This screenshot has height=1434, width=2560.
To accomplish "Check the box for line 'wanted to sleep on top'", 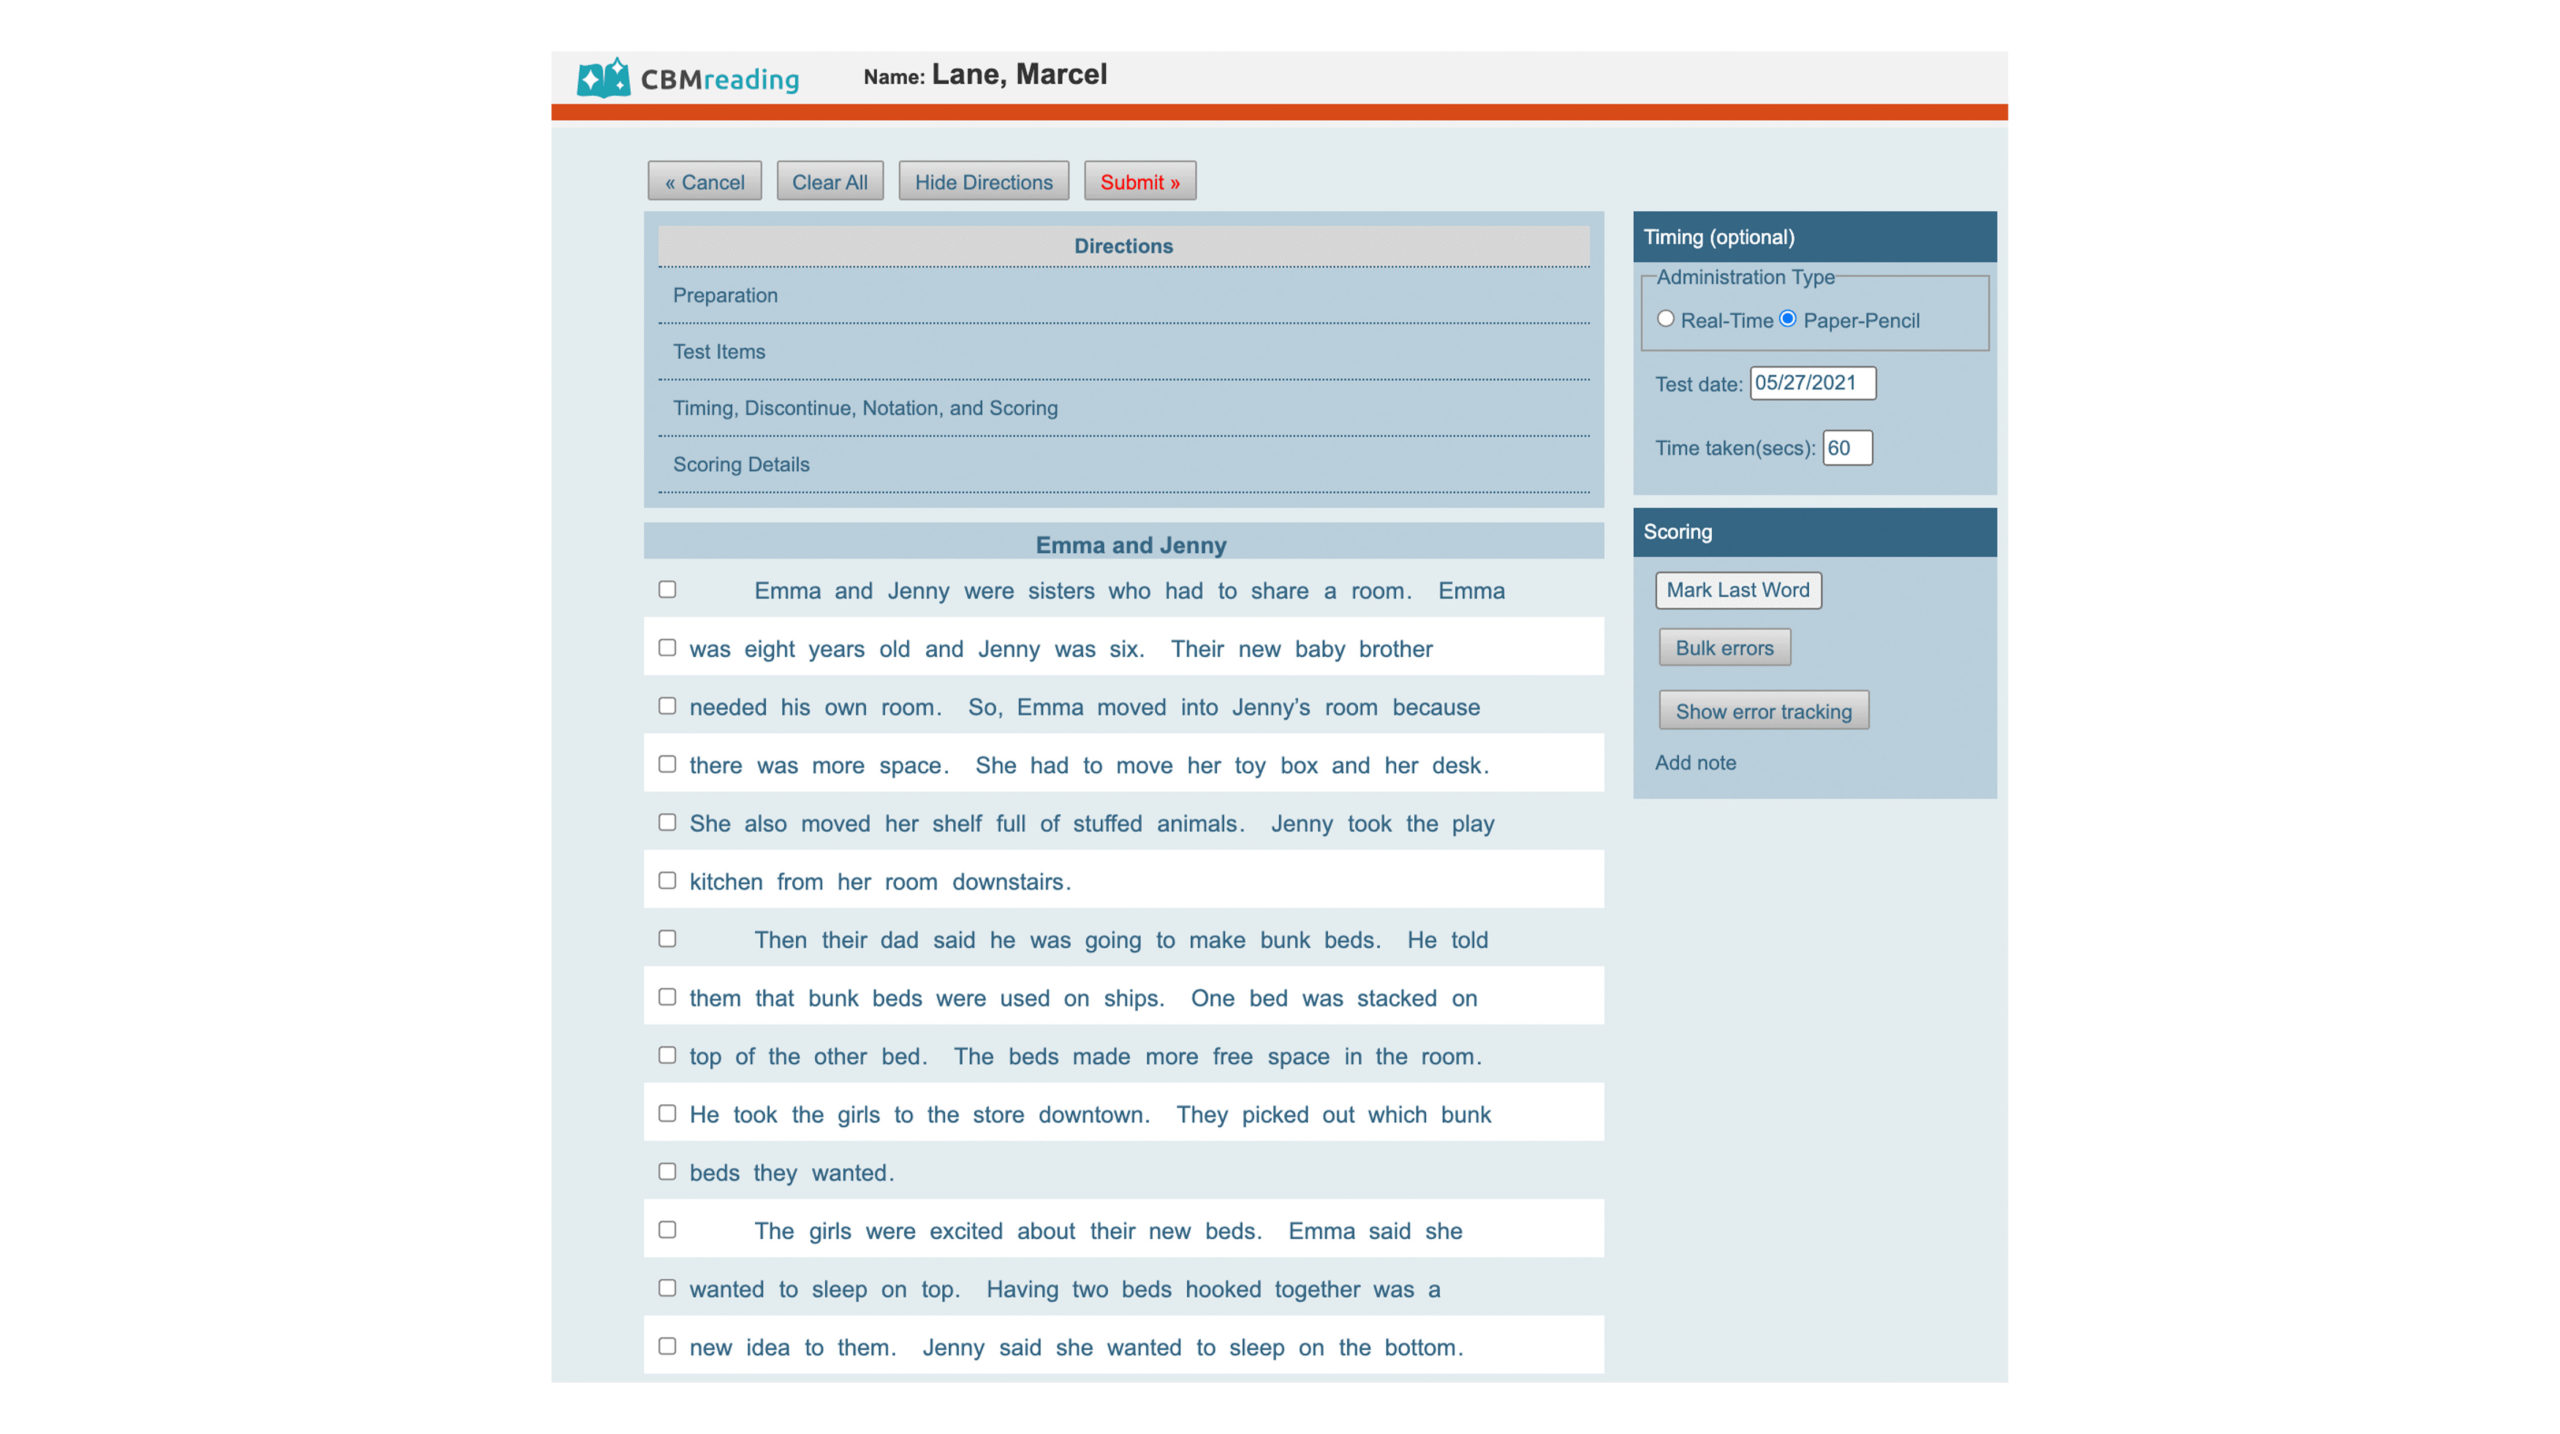I will point(667,1288).
